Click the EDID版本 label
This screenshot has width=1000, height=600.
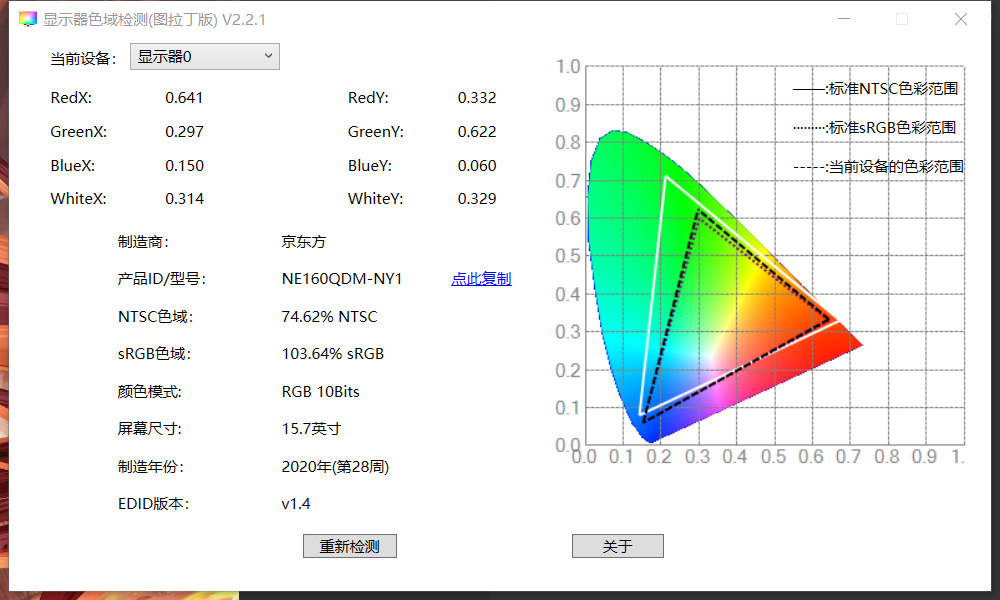[x=154, y=504]
